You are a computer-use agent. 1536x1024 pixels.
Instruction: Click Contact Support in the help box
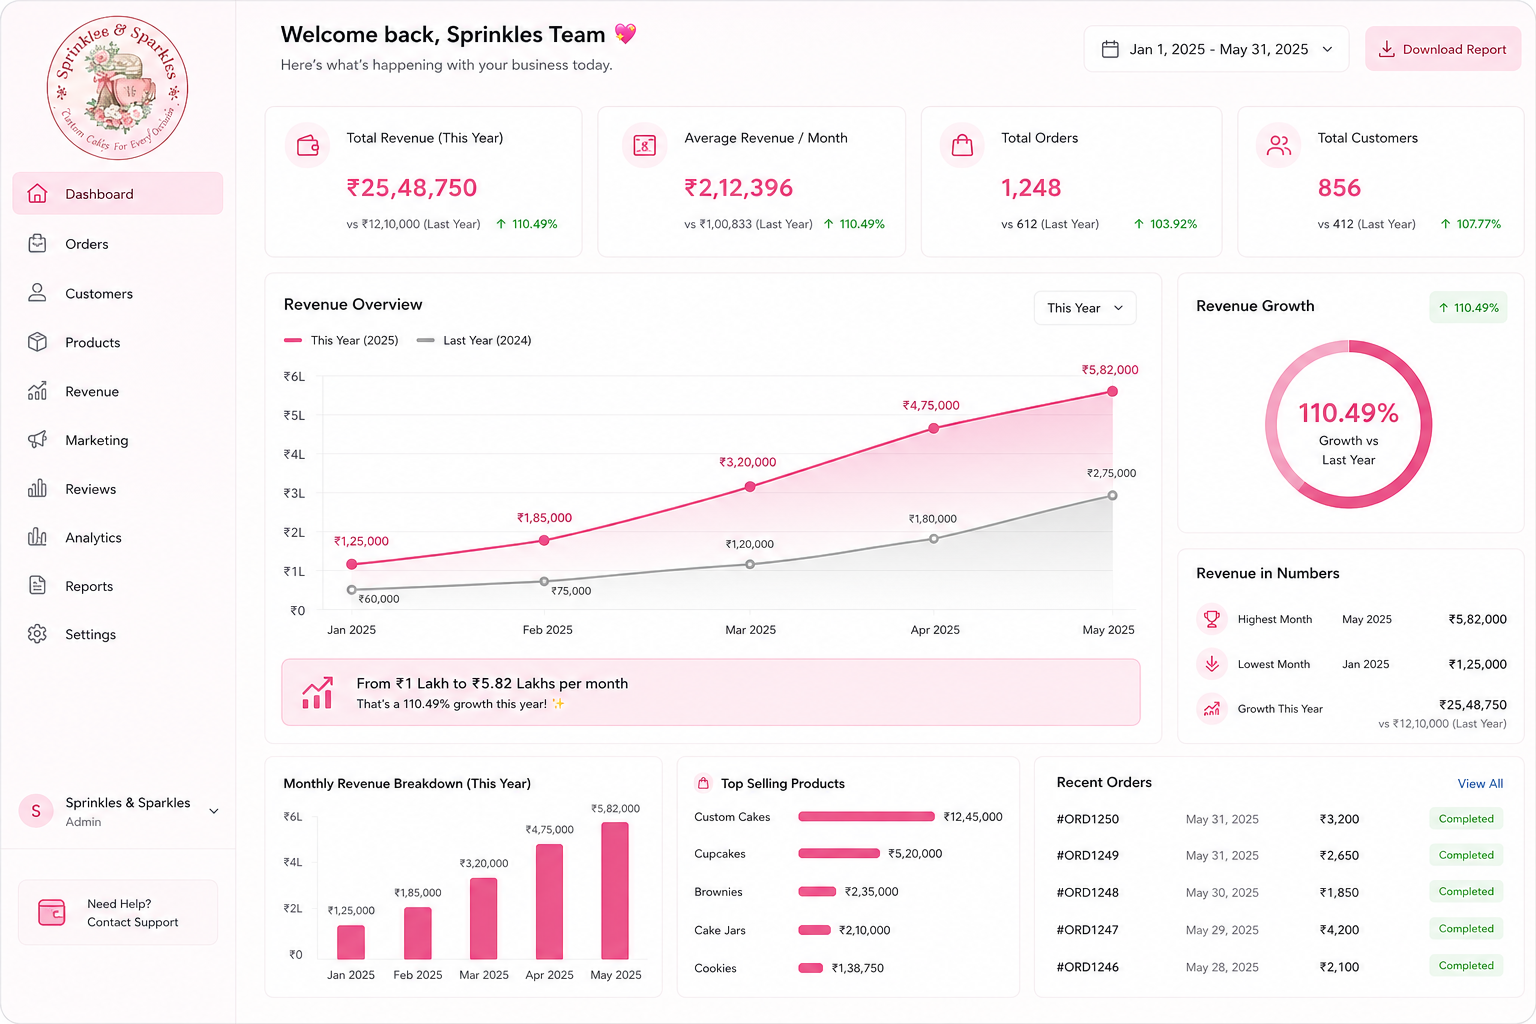coord(132,922)
